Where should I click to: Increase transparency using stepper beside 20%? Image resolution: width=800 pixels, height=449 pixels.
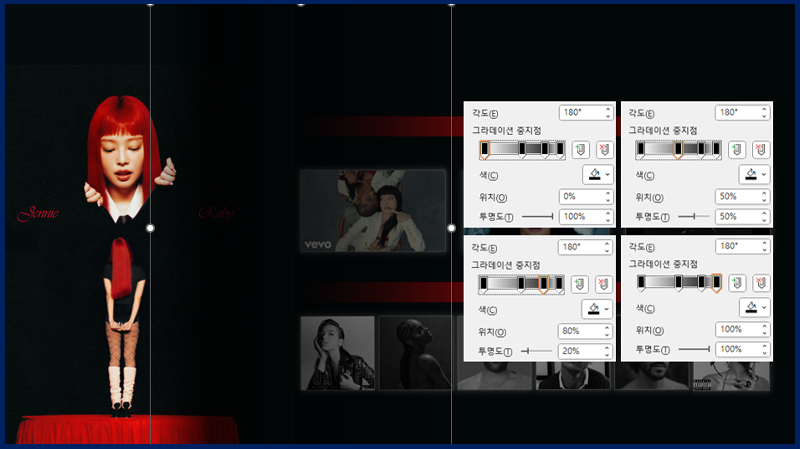[x=607, y=347]
